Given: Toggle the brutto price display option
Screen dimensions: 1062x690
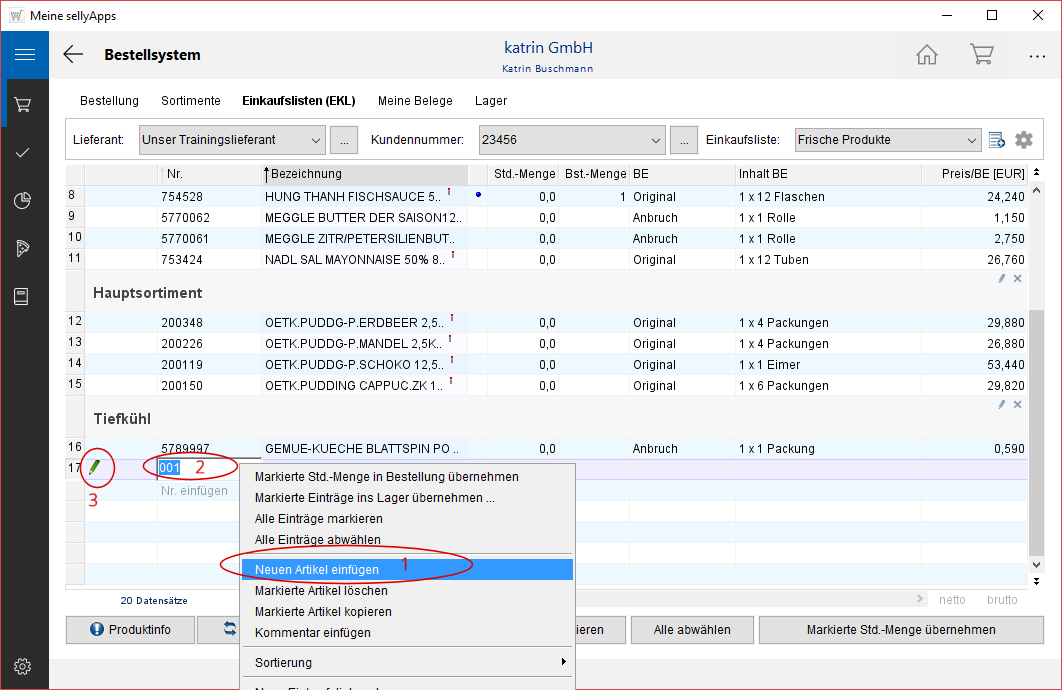Looking at the screenshot, I should [1001, 600].
